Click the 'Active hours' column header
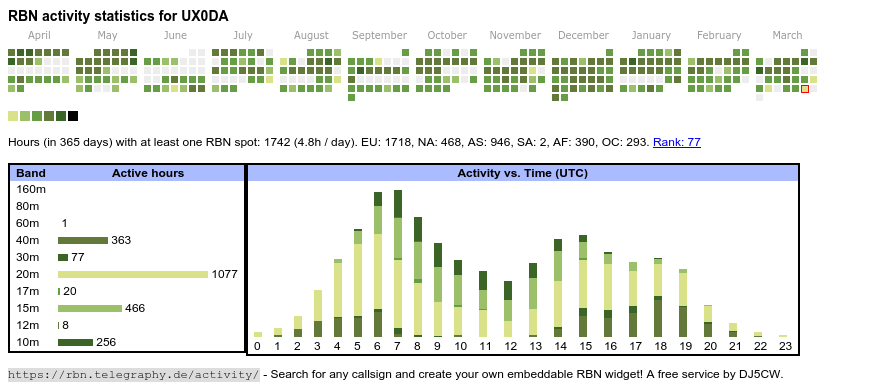The image size is (870, 390). (x=148, y=173)
